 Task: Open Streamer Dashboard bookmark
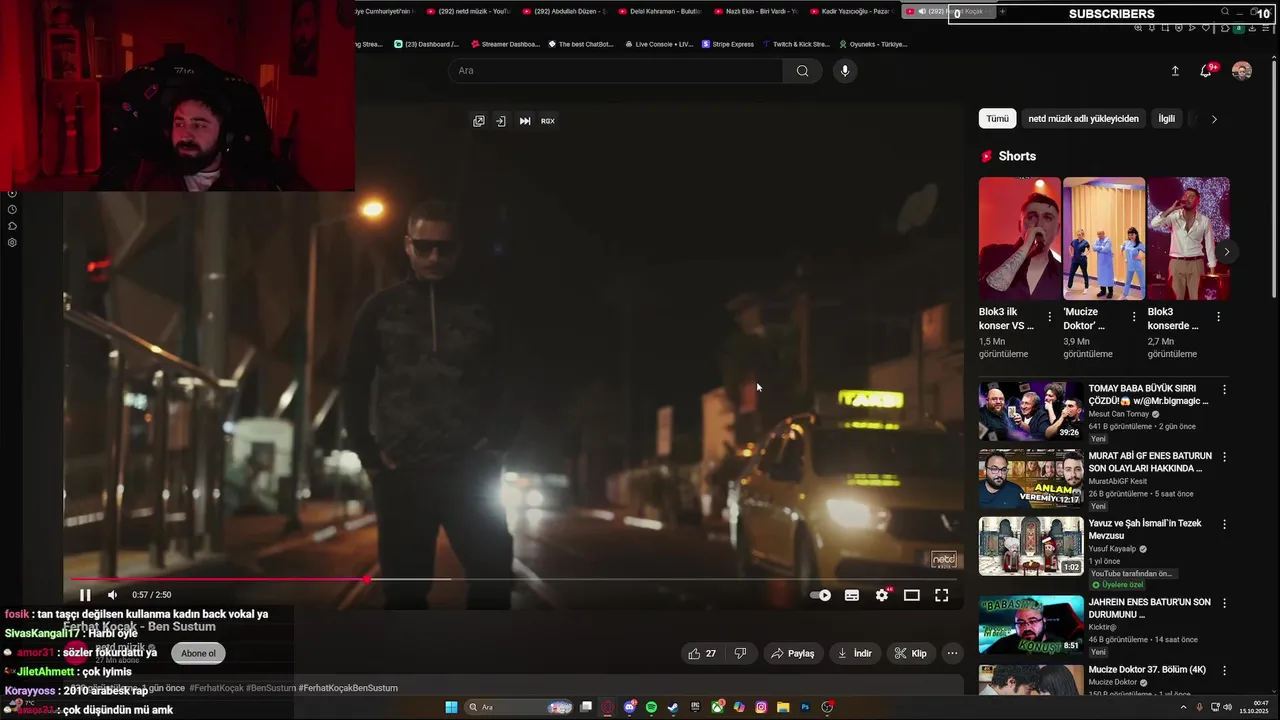click(x=505, y=44)
